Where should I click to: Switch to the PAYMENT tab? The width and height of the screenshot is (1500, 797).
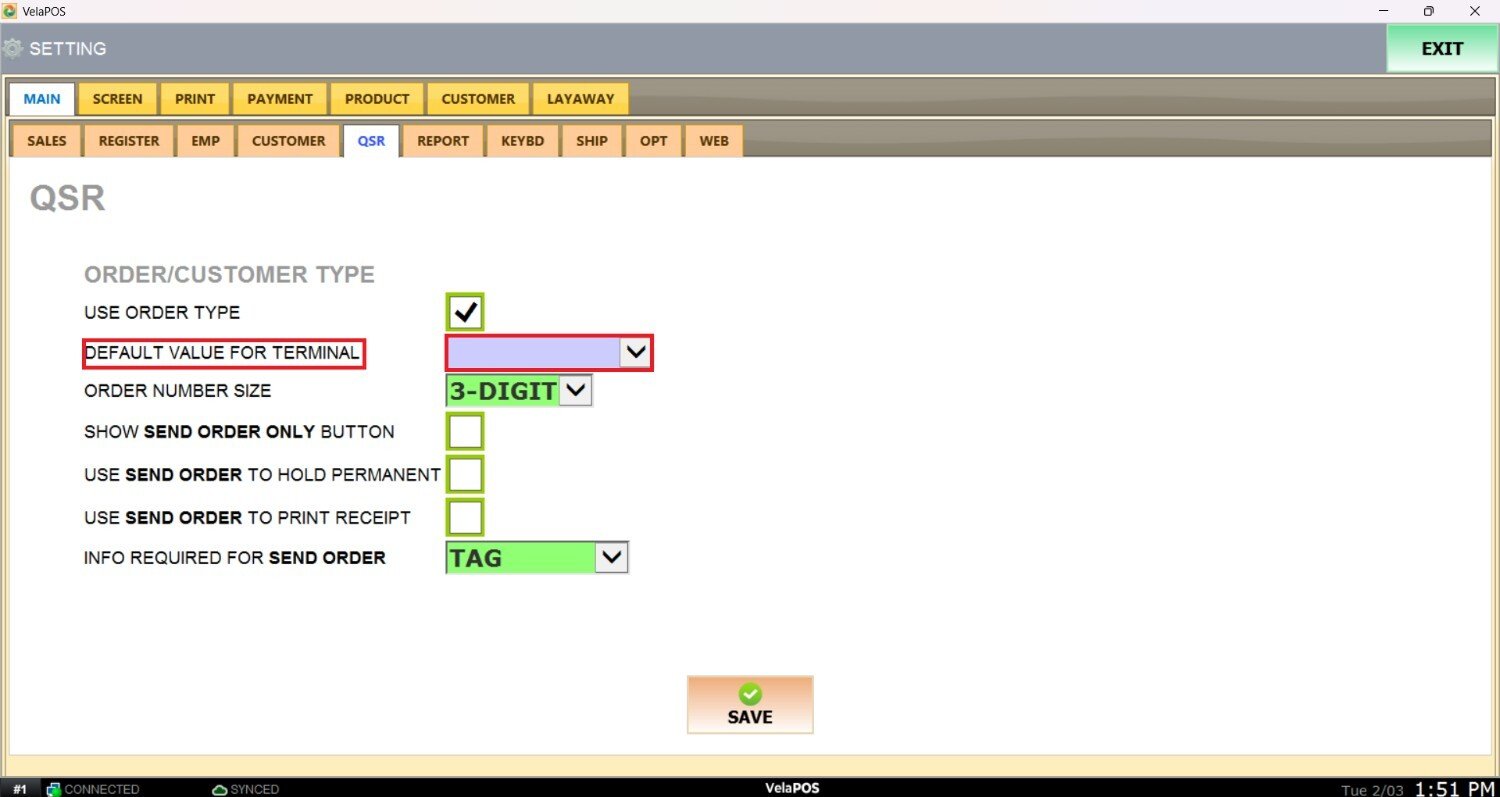tap(280, 99)
